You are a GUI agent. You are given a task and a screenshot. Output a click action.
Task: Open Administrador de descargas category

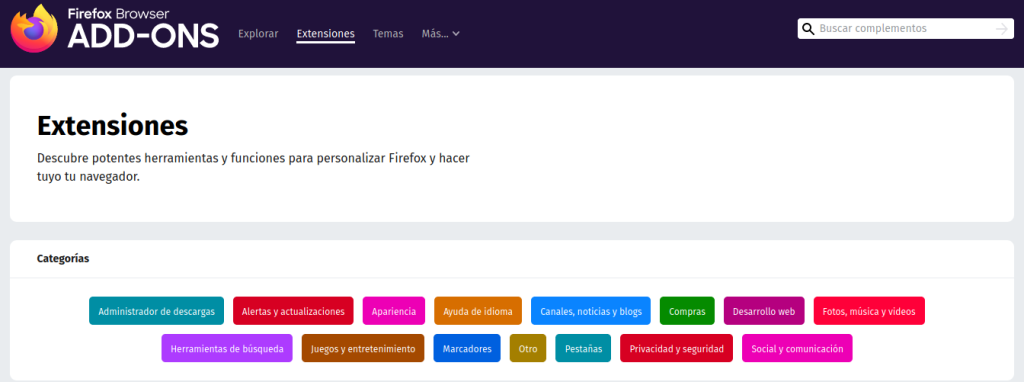[x=157, y=311]
